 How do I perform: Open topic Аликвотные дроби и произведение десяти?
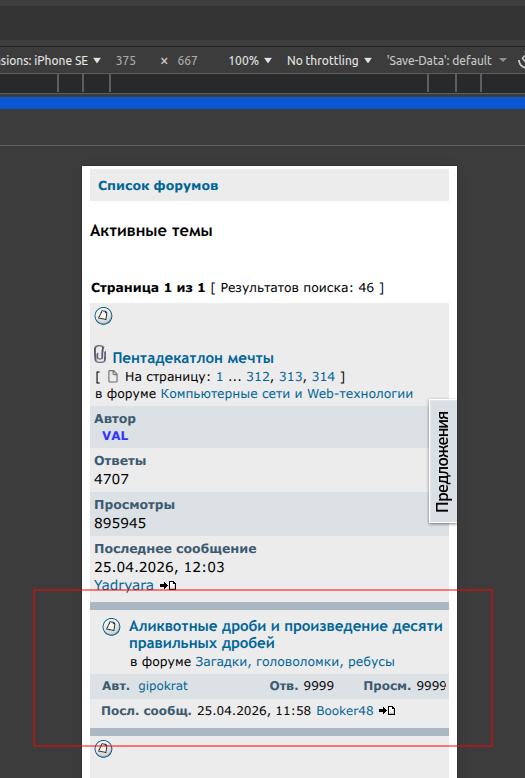click(x=286, y=635)
